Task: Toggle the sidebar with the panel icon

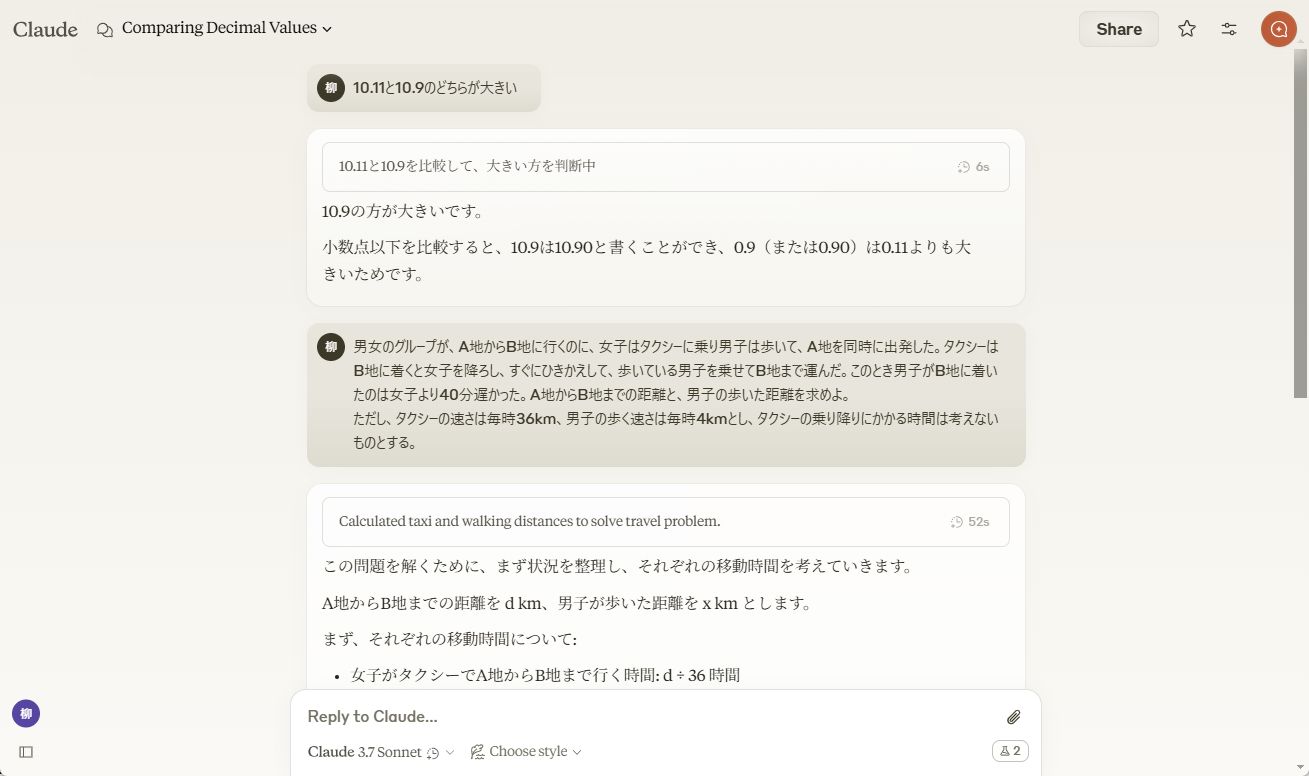Action: click(x=26, y=751)
